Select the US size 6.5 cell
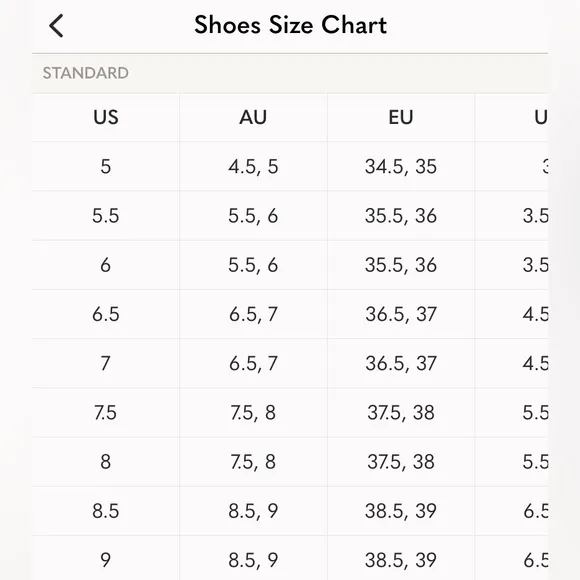Screen dimensions: 580x580 tap(106, 314)
